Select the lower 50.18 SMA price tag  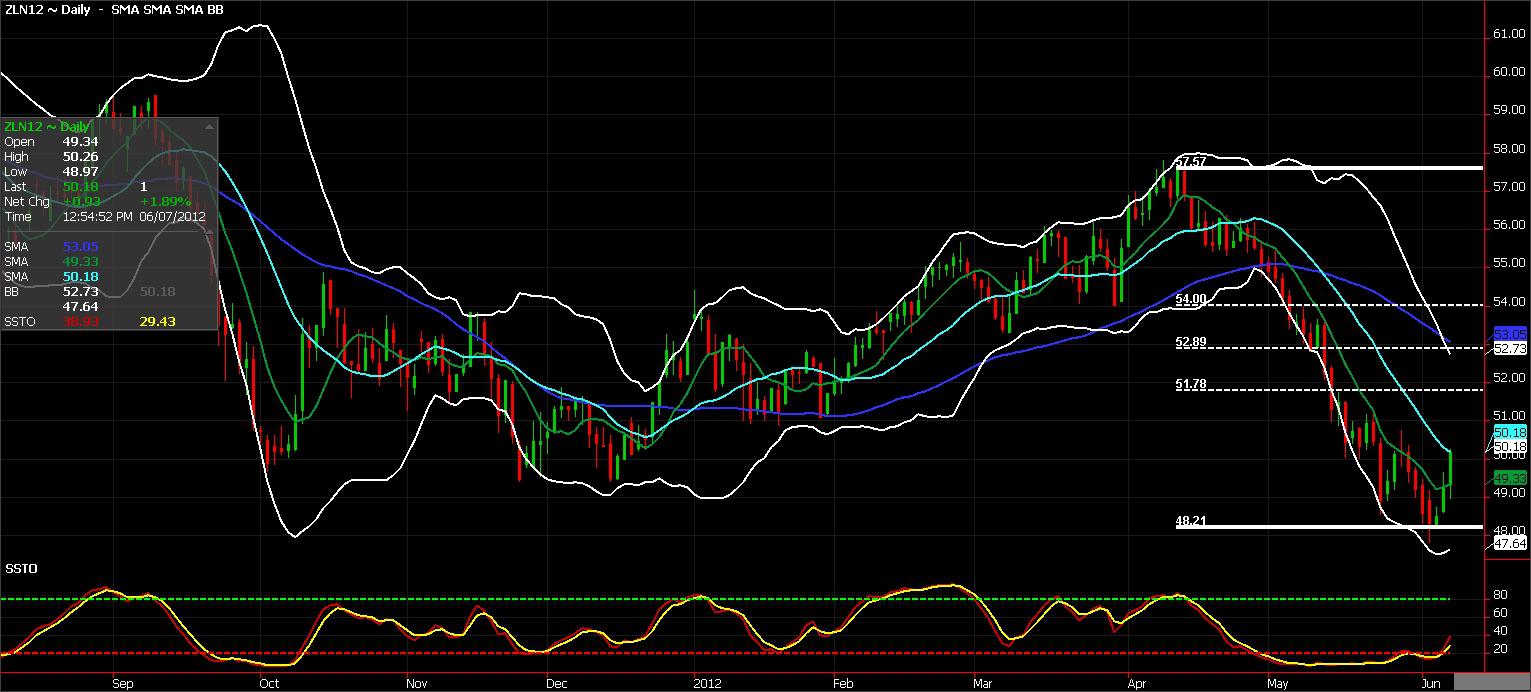pos(1510,444)
